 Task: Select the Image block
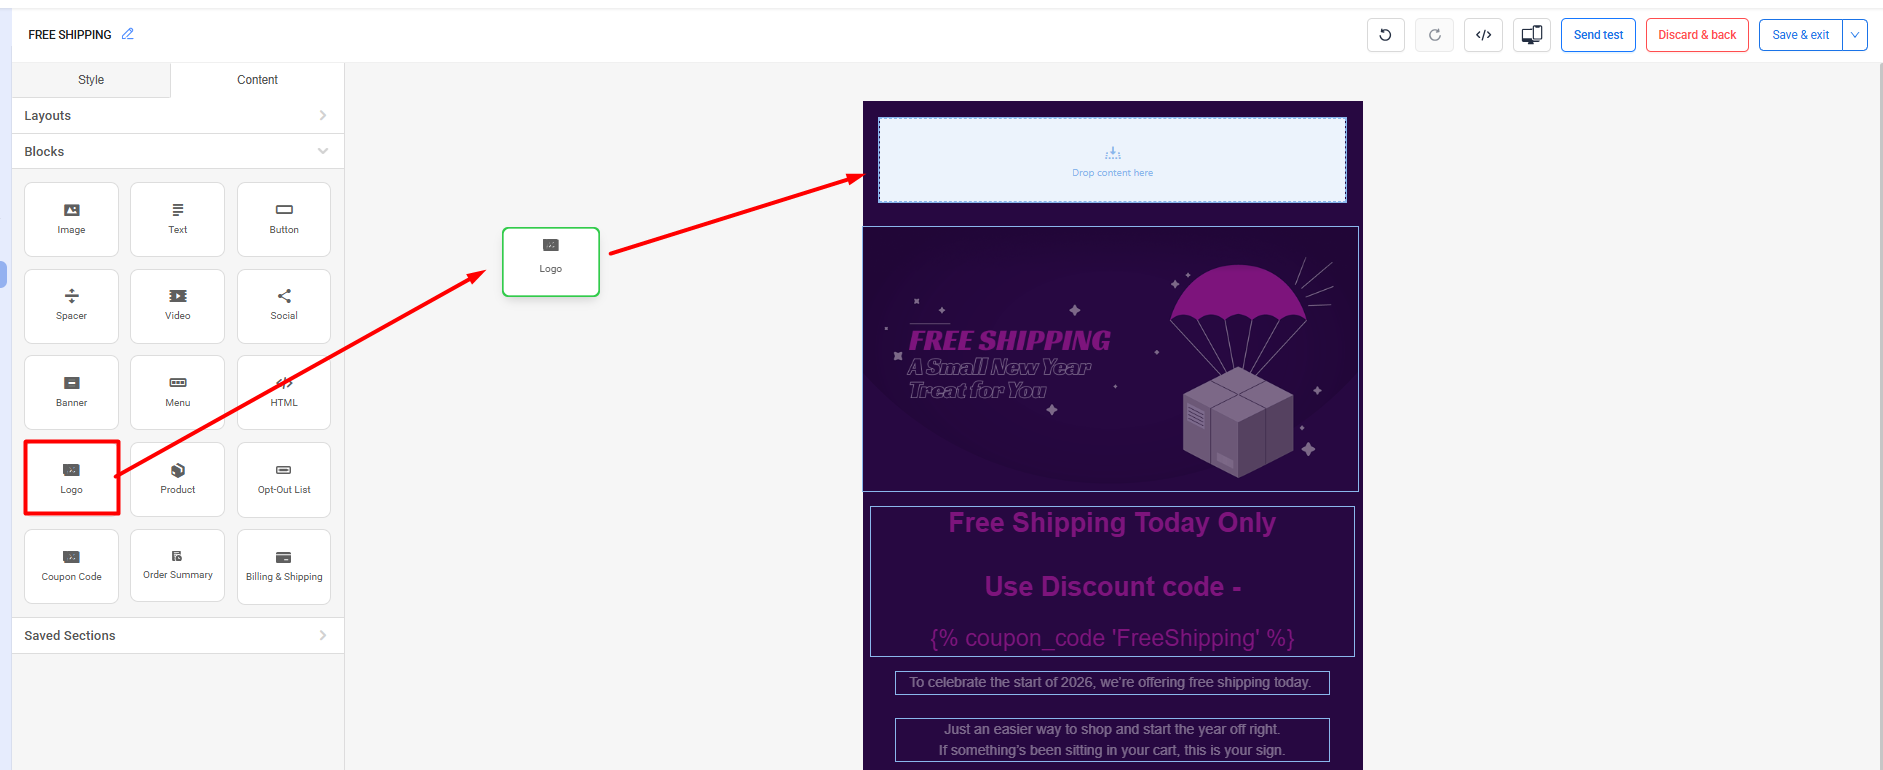(x=71, y=219)
